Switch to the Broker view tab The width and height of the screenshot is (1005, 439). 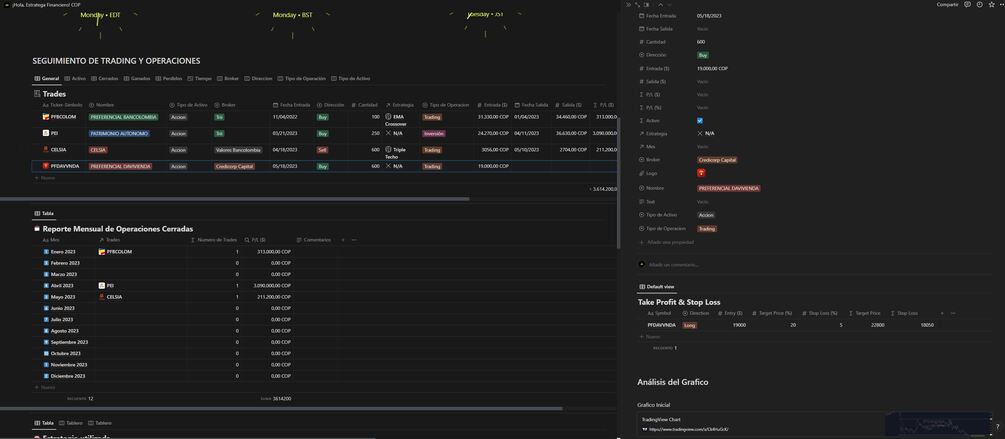tap(228, 79)
